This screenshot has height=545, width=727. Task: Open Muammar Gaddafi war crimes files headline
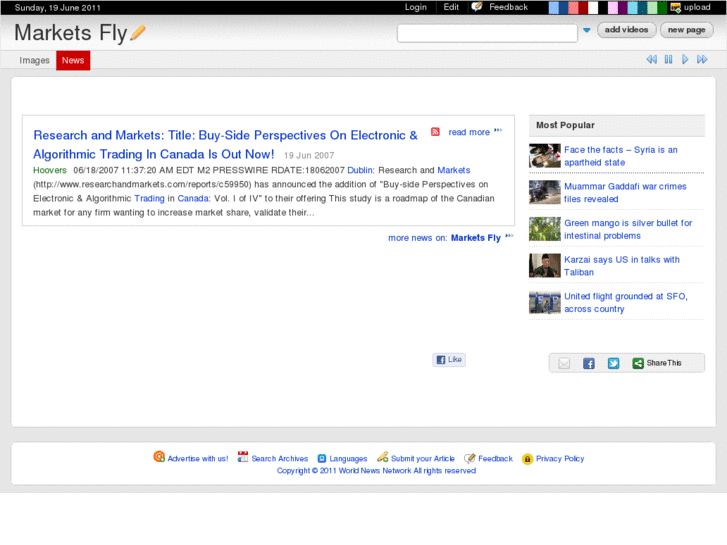click(625, 192)
